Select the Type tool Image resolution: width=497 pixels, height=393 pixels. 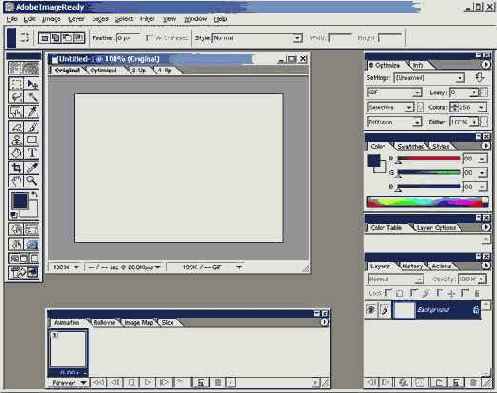pyautogui.click(x=32, y=153)
